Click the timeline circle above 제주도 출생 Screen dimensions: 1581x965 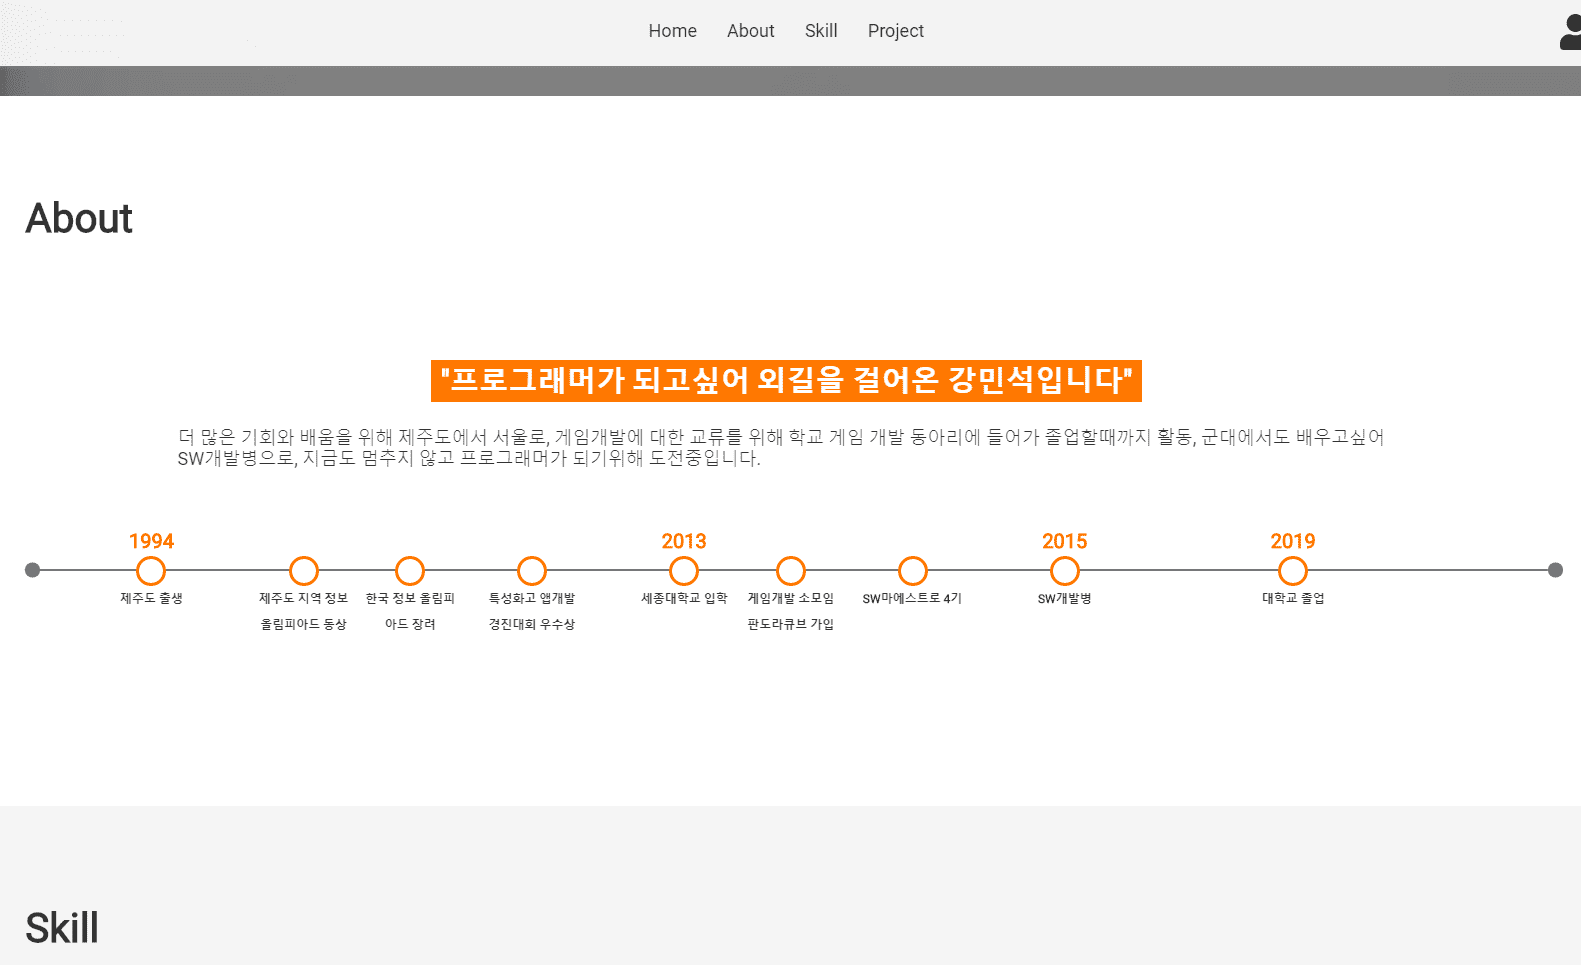151,571
